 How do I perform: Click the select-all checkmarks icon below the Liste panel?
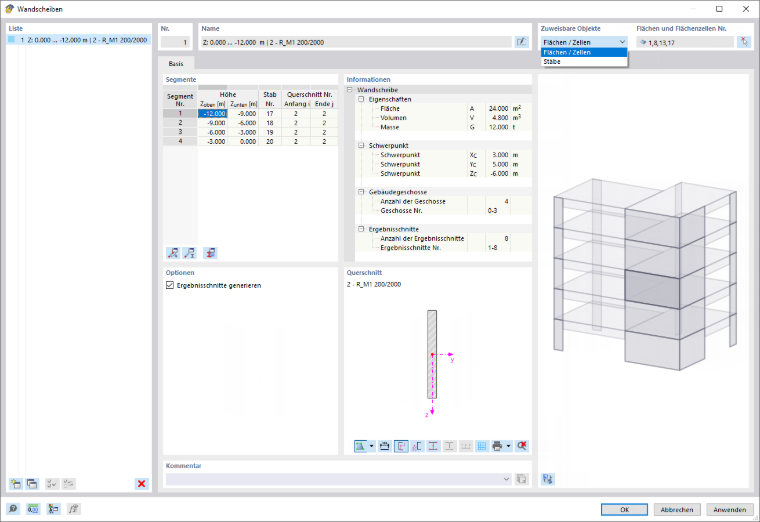[x=52, y=483]
